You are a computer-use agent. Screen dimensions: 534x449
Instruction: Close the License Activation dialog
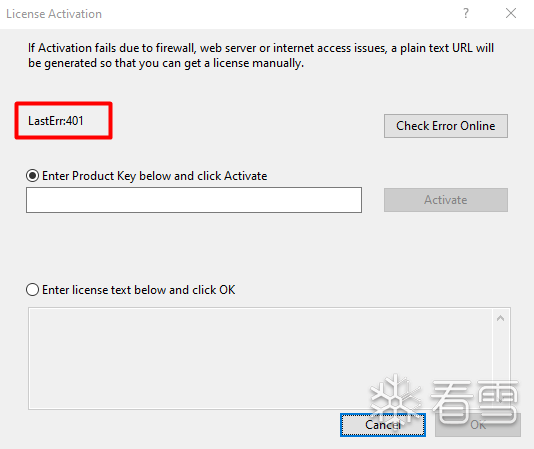511,14
